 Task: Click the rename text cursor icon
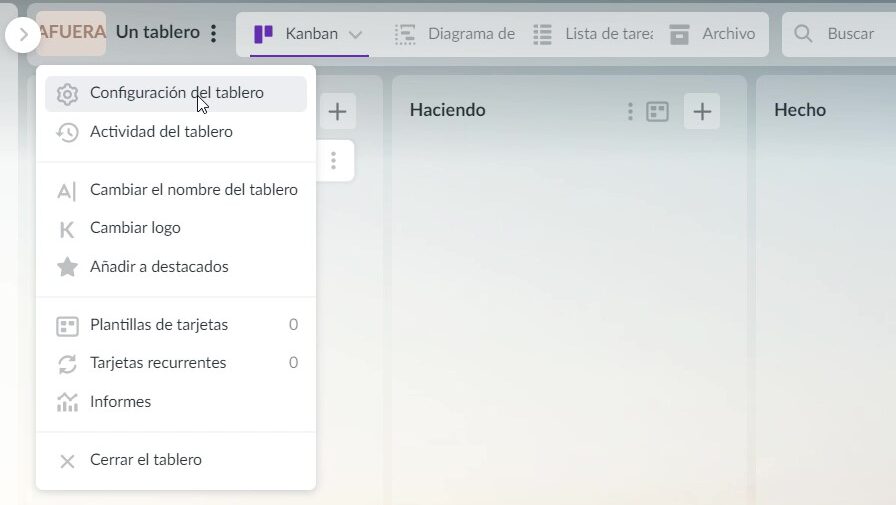(66, 191)
